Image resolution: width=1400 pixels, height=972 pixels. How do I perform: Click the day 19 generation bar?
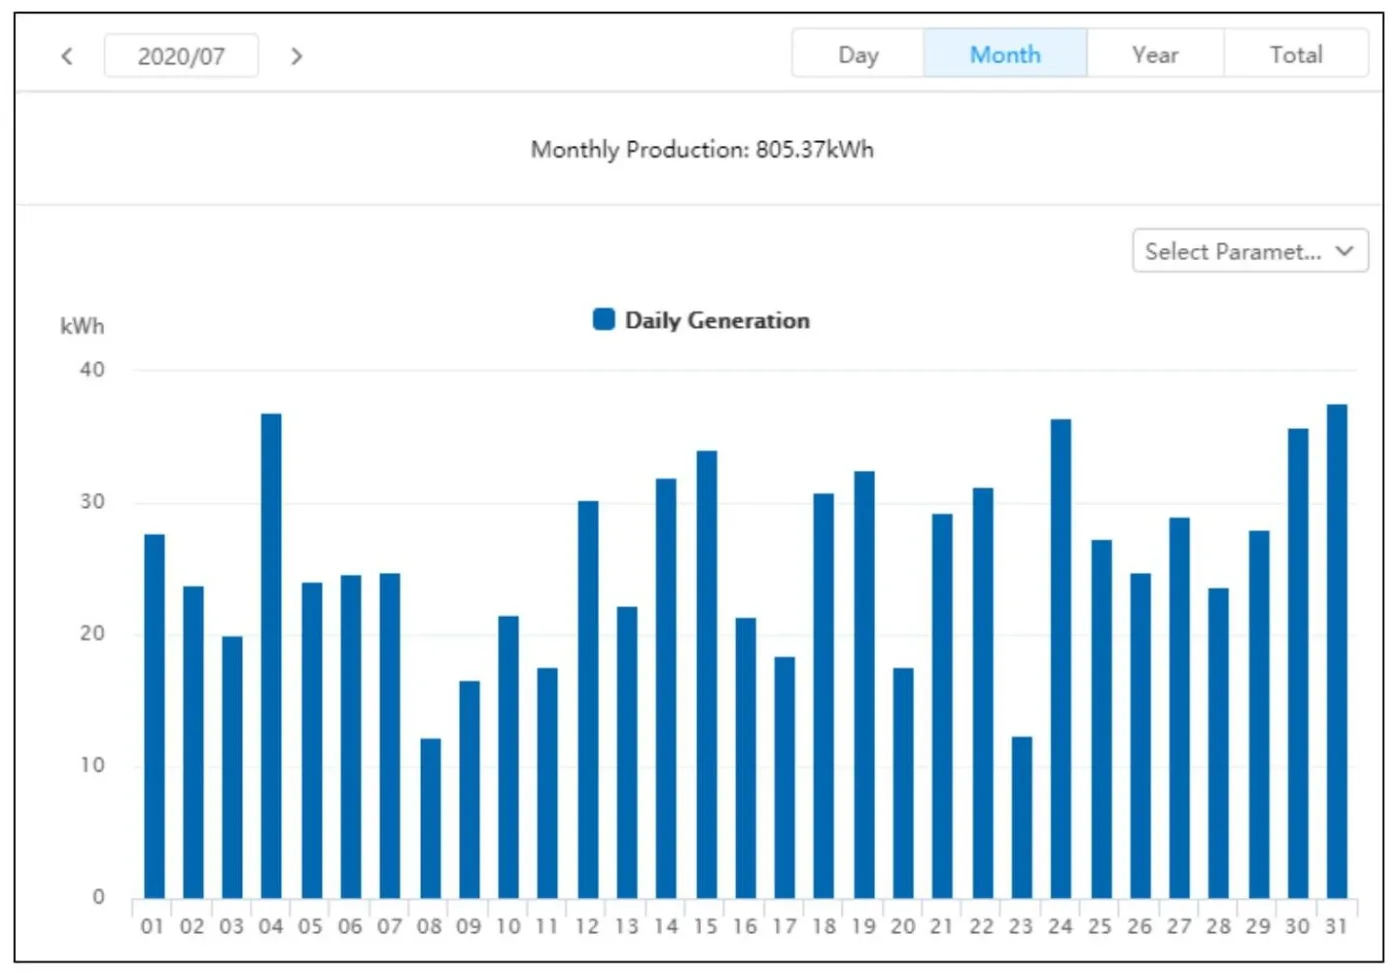point(864,684)
